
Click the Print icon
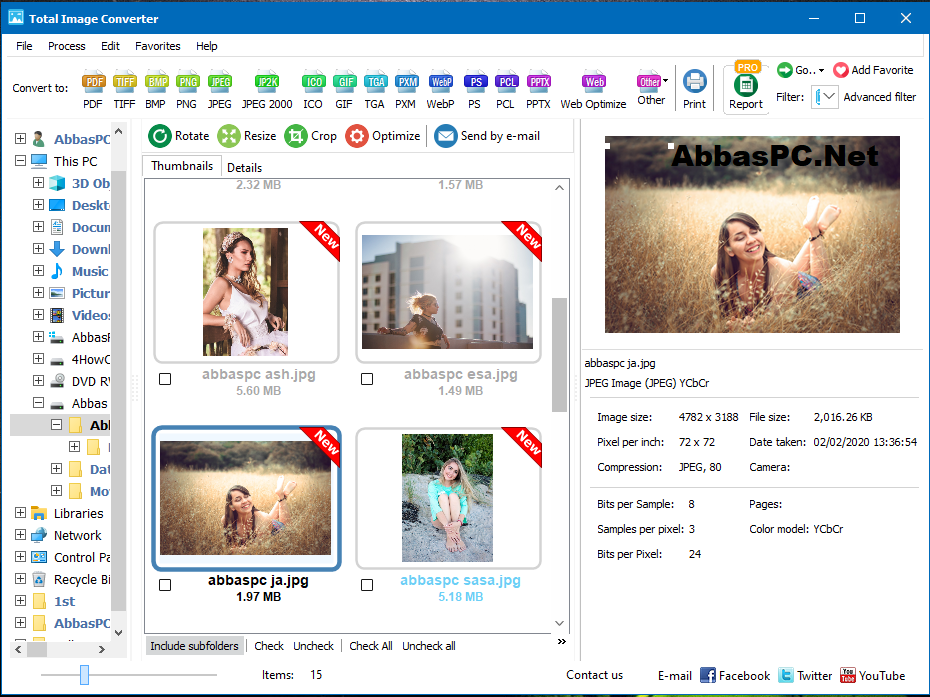click(x=695, y=82)
